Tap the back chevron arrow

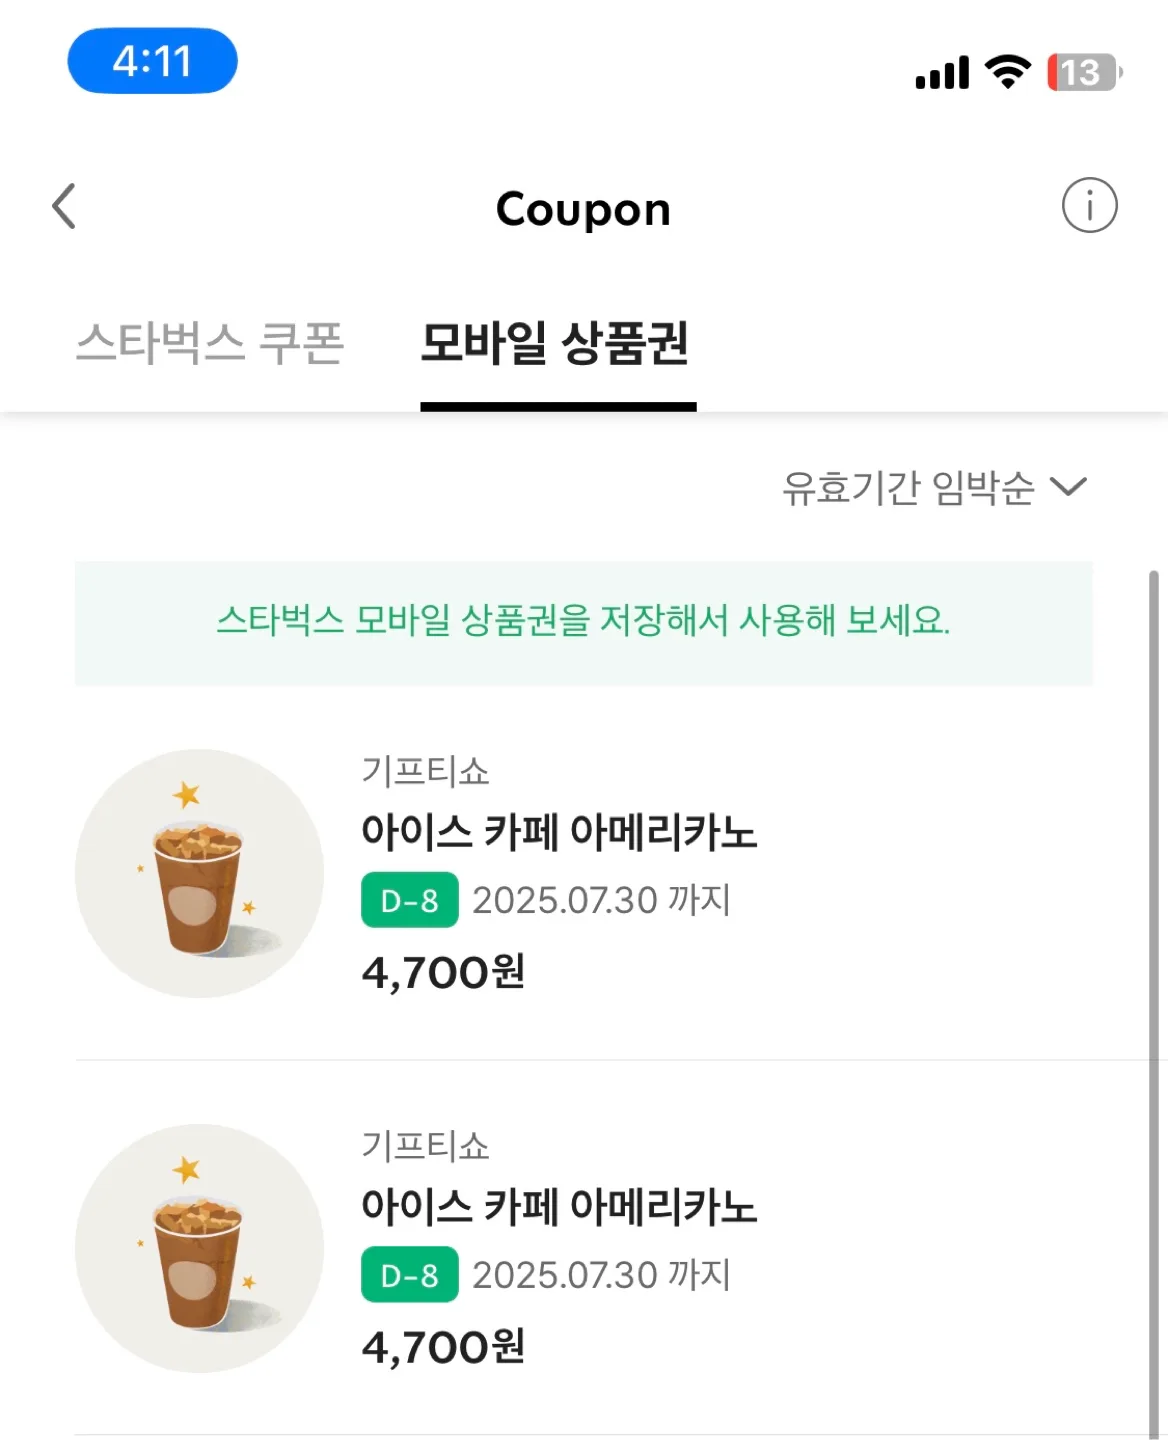click(x=64, y=206)
